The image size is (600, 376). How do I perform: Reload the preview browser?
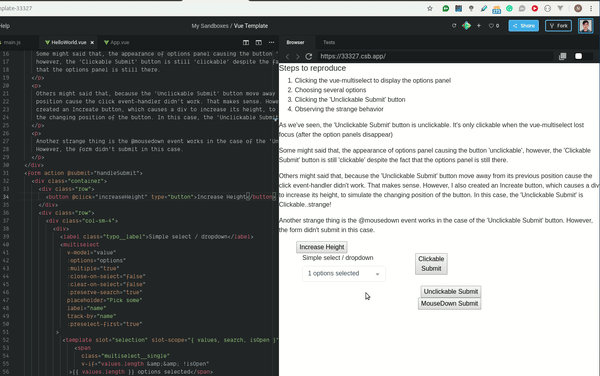coord(308,57)
